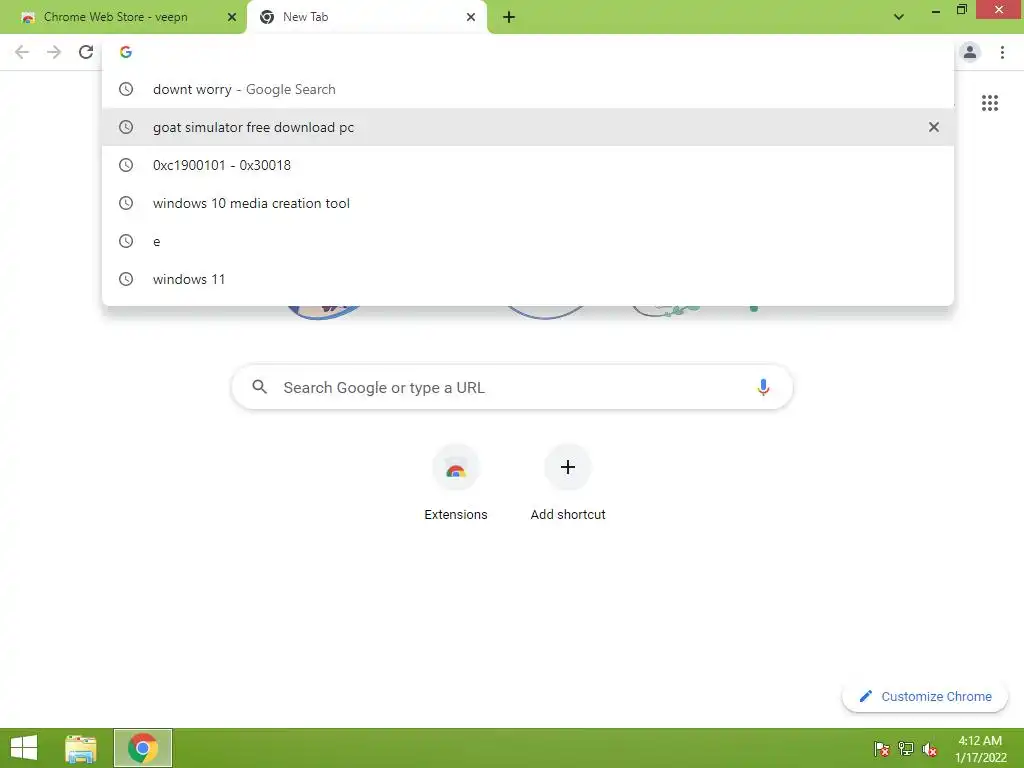Open the Chrome profile avatar menu
This screenshot has width=1024, height=768.
coord(970,52)
